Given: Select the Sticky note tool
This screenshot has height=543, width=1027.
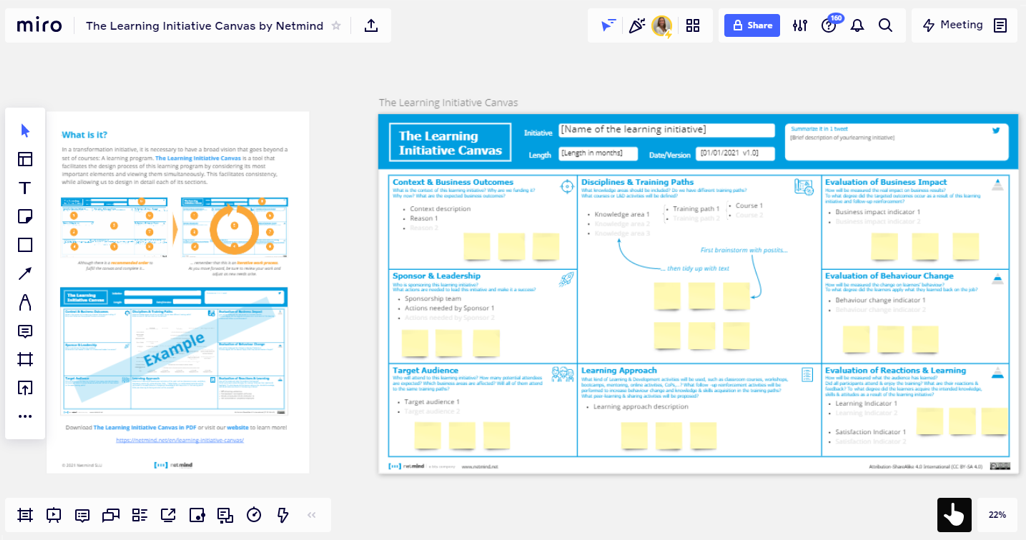Looking at the screenshot, I should [x=25, y=216].
